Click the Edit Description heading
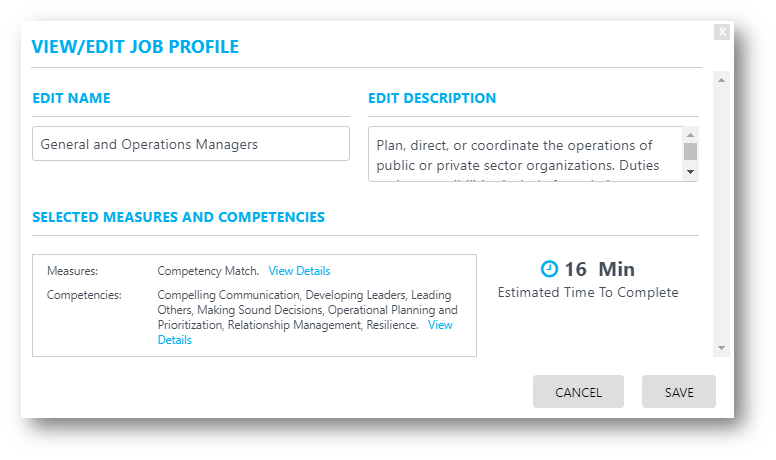The image size is (776, 460). pos(432,98)
